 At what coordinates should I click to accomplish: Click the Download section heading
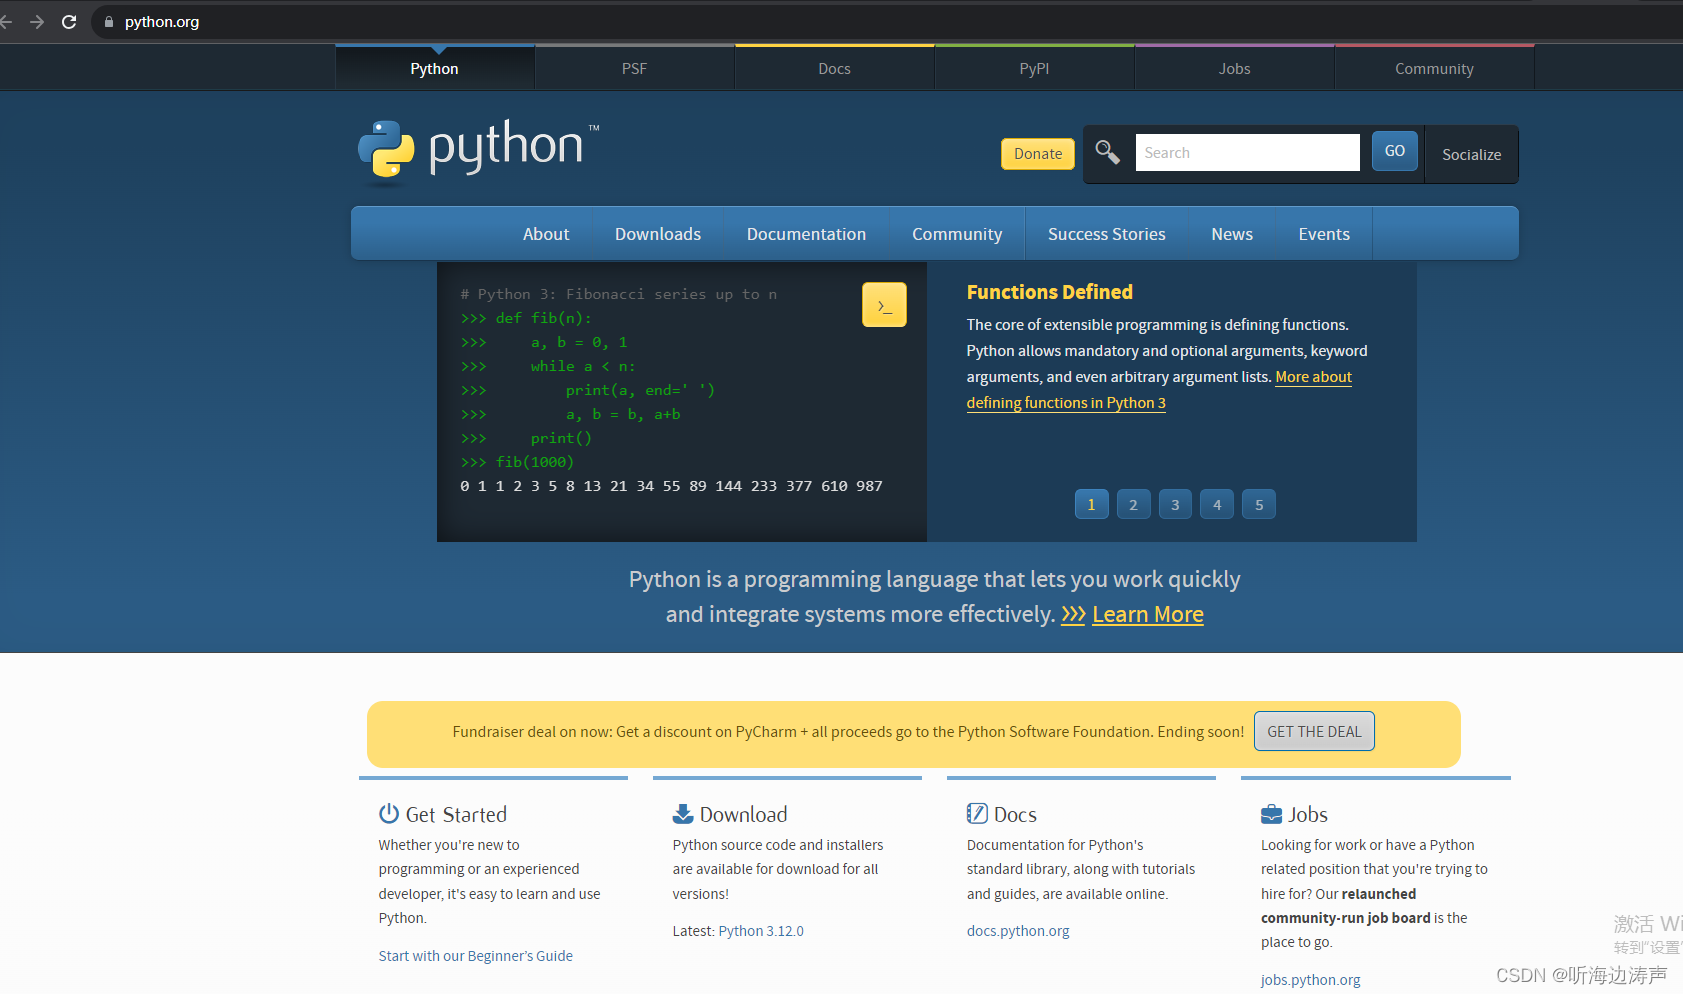743,814
